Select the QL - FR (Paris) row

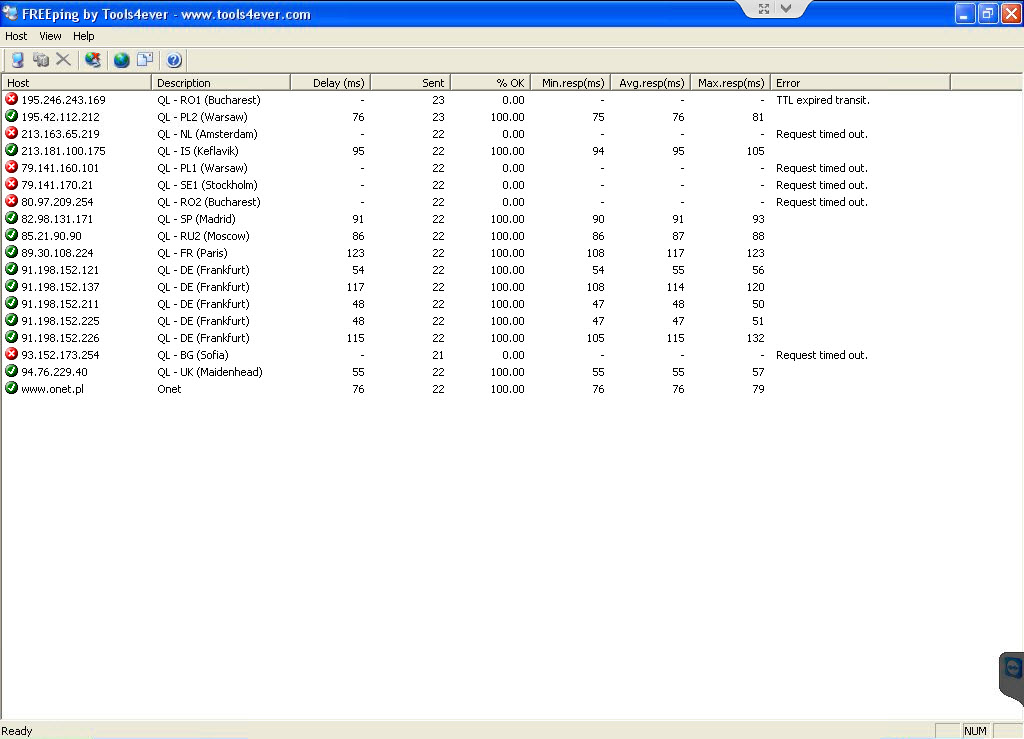pyautogui.click(x=192, y=253)
